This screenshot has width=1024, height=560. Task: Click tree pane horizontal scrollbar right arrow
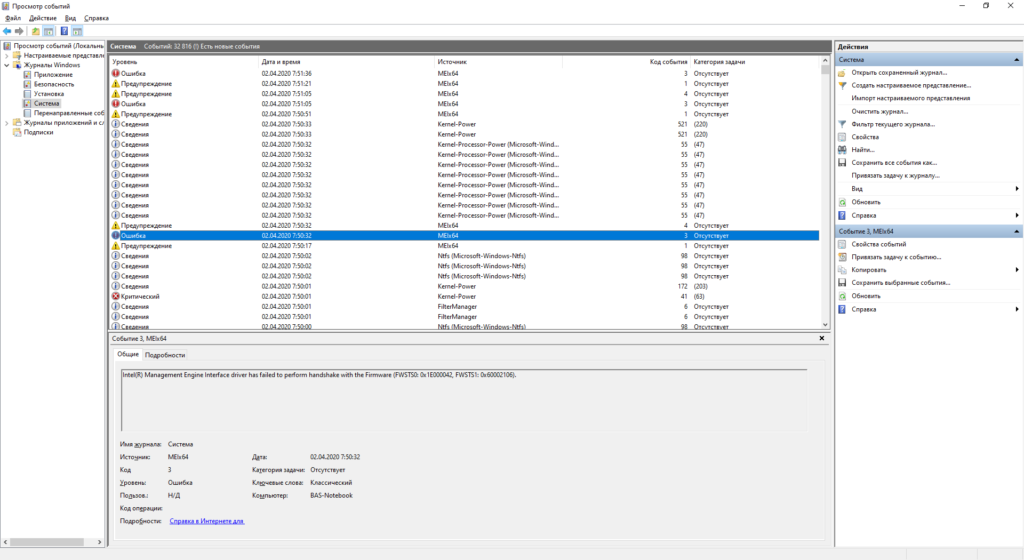[99, 542]
